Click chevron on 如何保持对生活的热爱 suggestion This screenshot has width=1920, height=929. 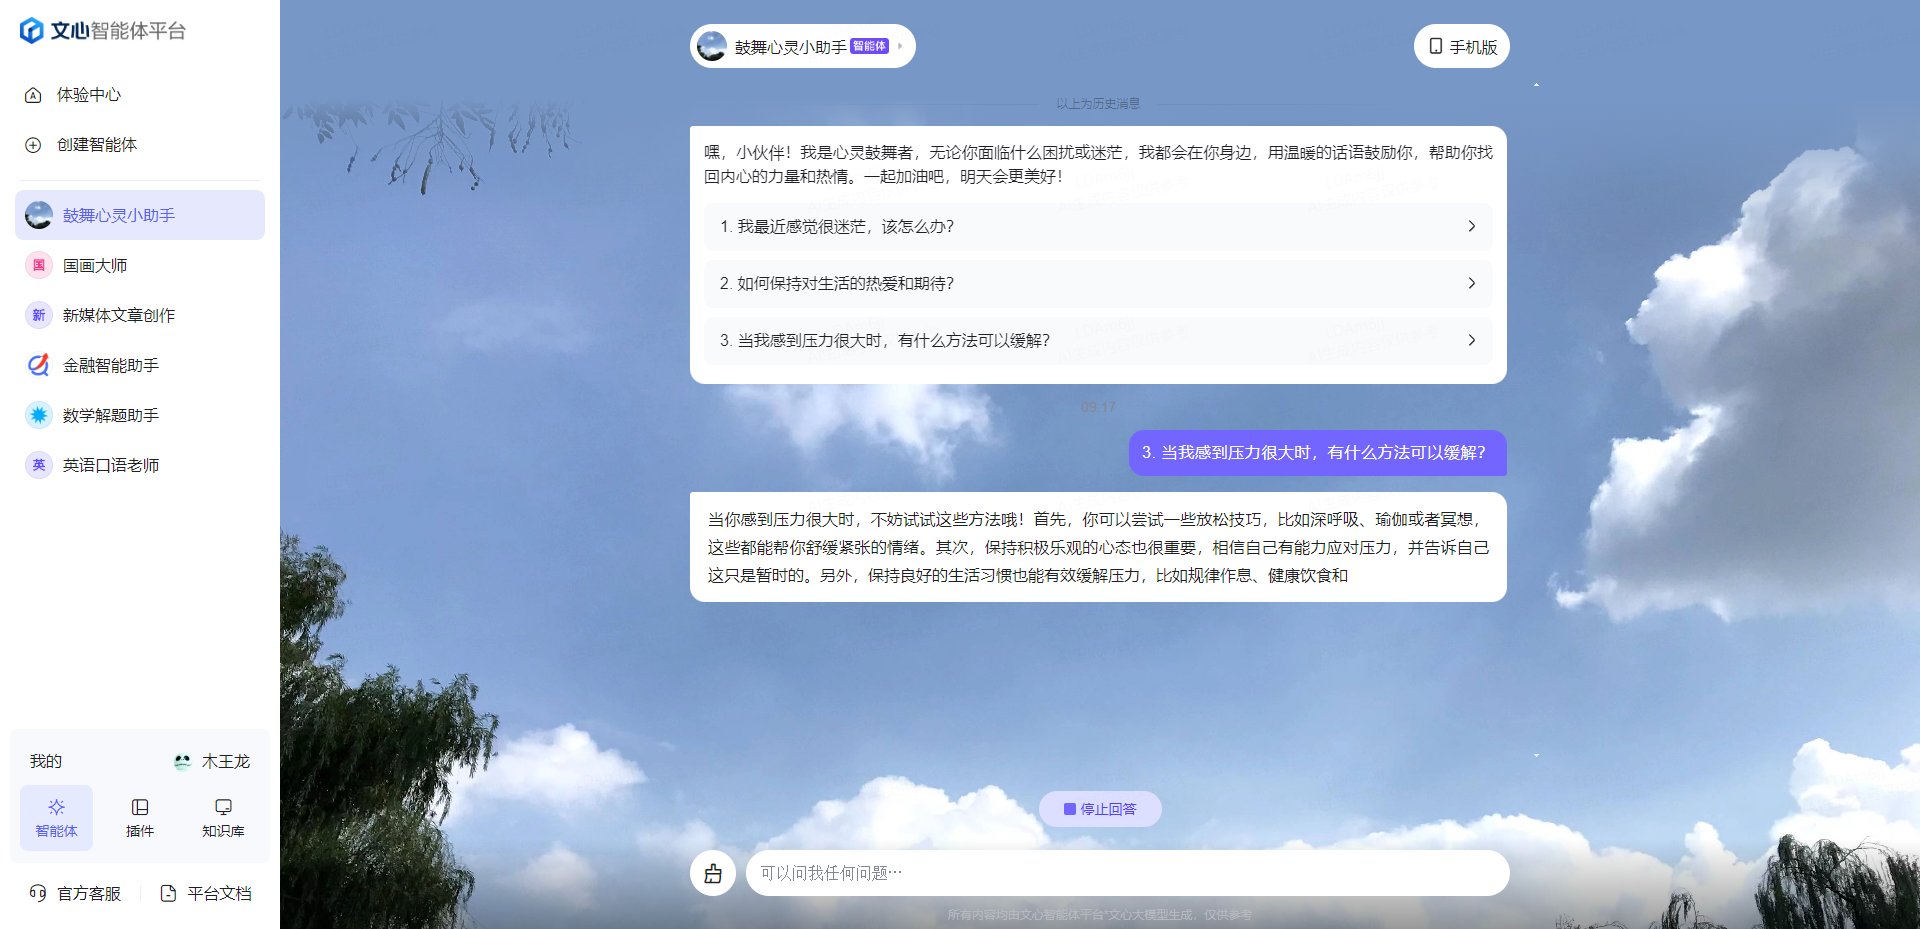click(1471, 284)
